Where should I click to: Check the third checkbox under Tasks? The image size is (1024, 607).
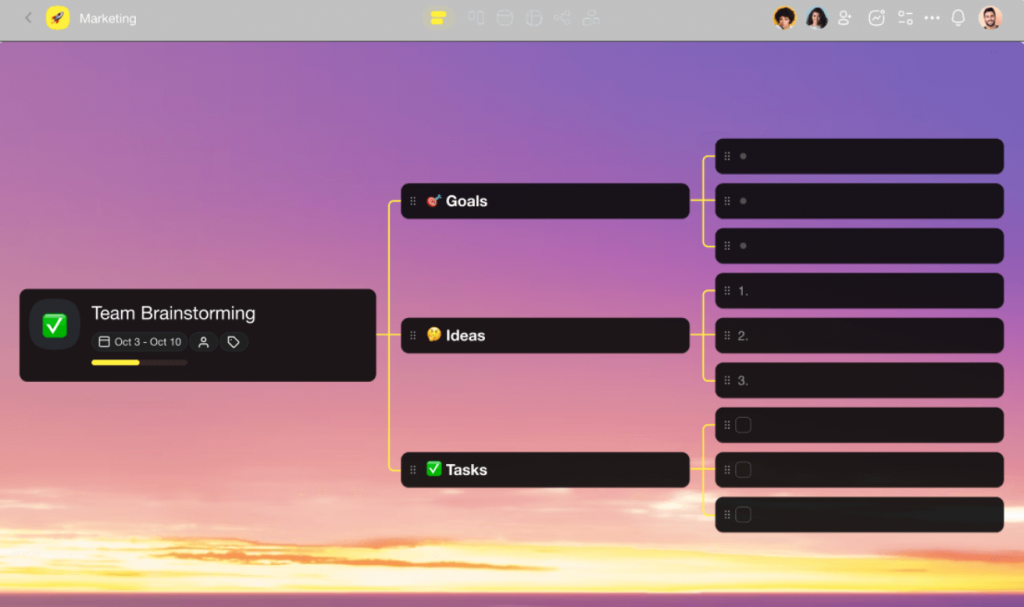743,515
